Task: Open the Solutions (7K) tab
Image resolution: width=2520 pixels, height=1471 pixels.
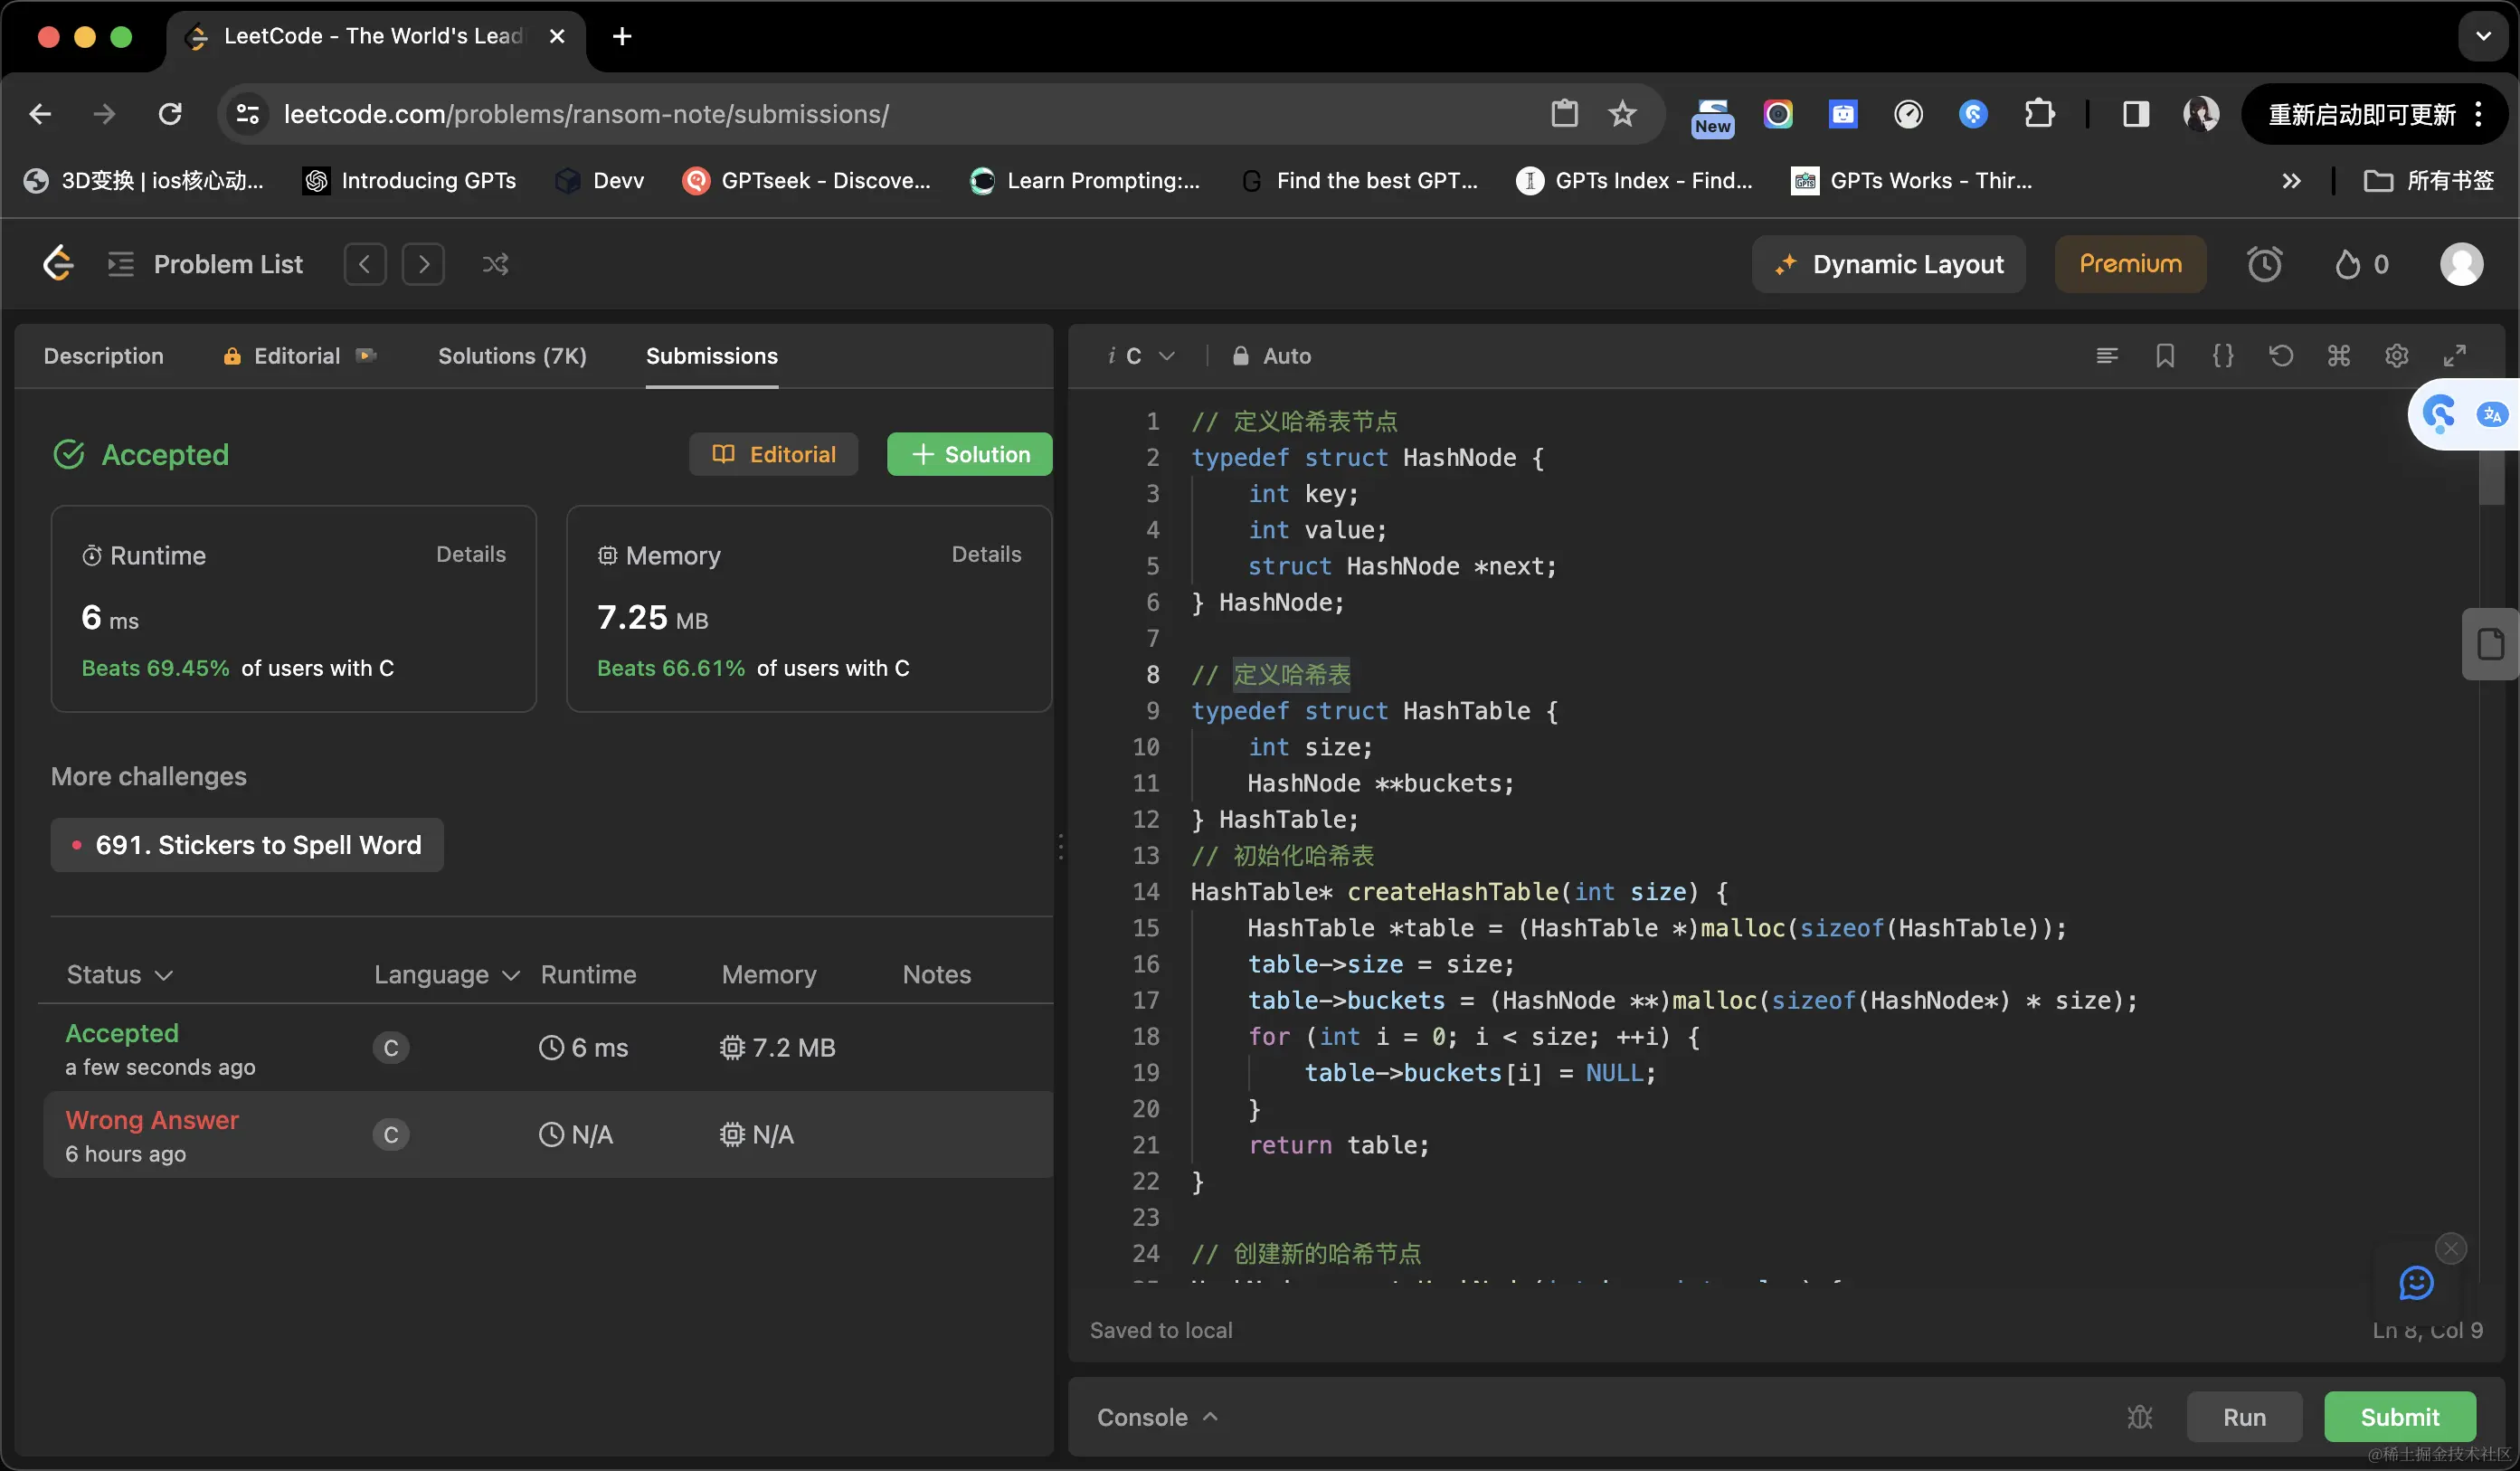Action: 512,356
